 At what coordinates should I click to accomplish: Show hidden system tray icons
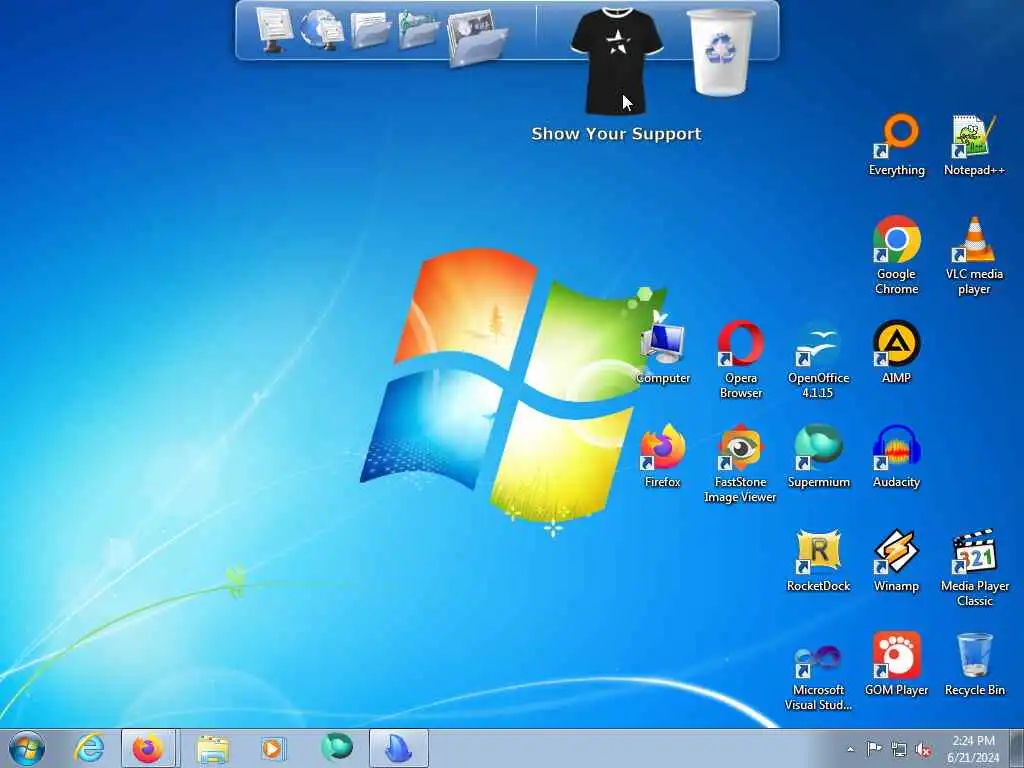coord(850,749)
